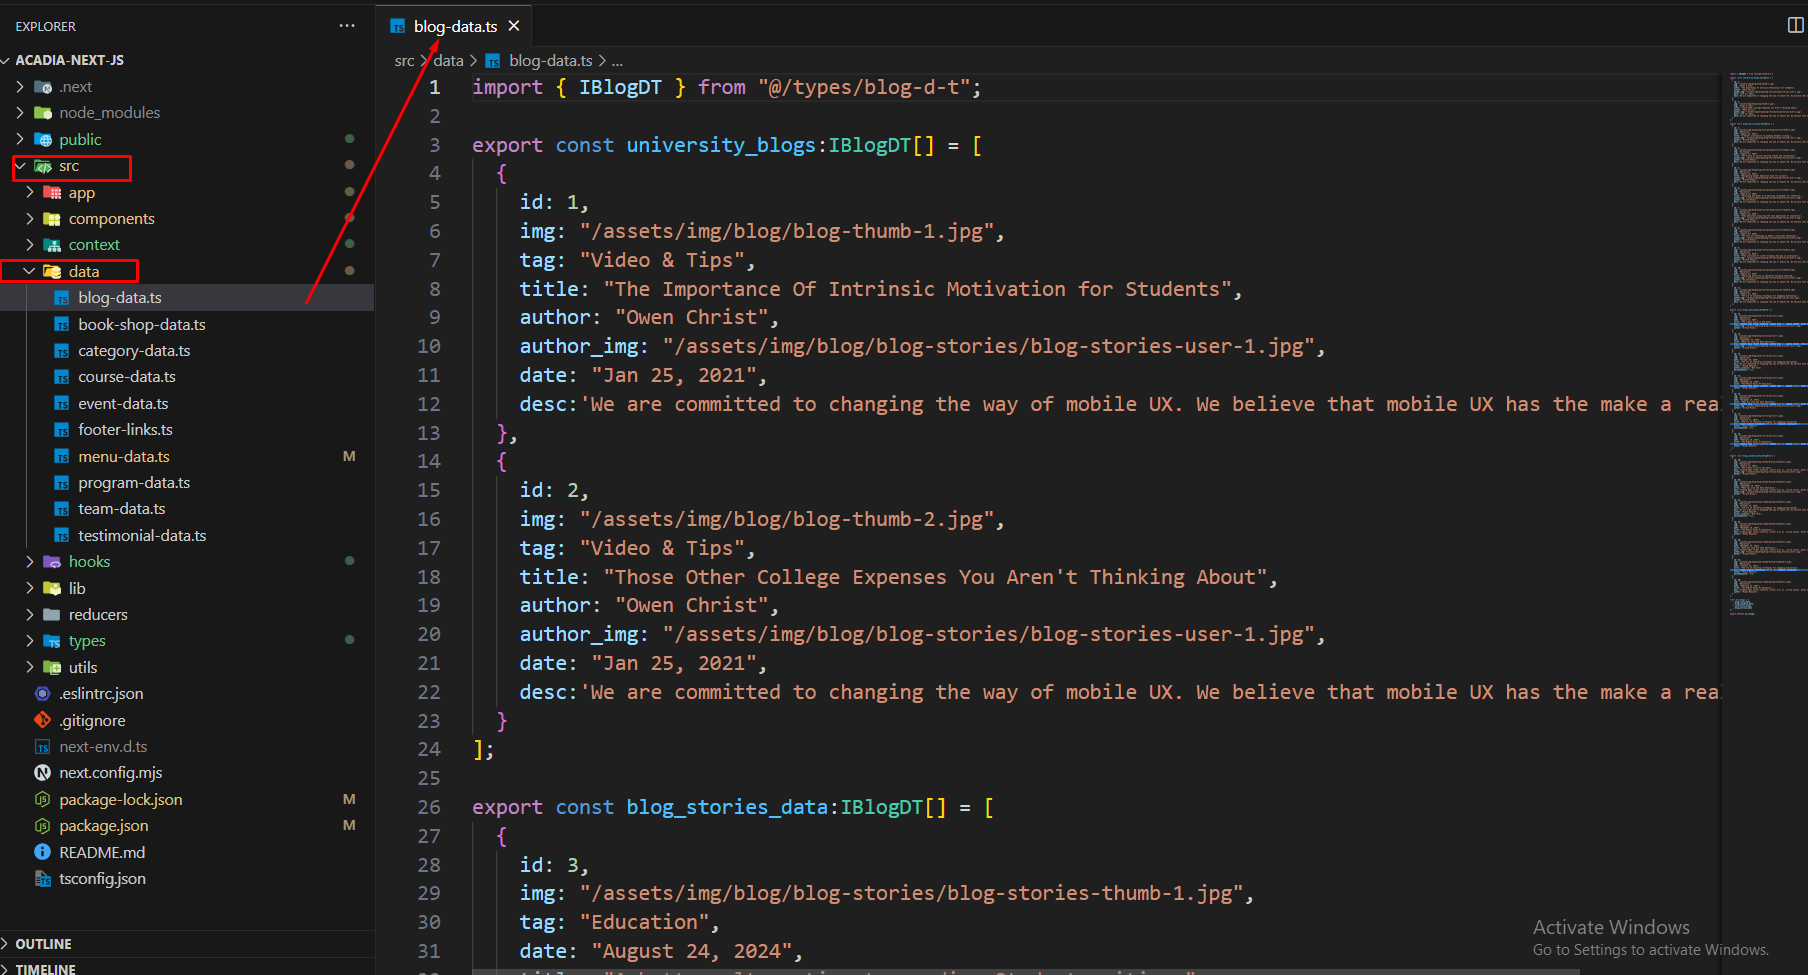Click the "@/types/blog-d-t" import path
The width and height of the screenshot is (1808, 975).
click(864, 87)
